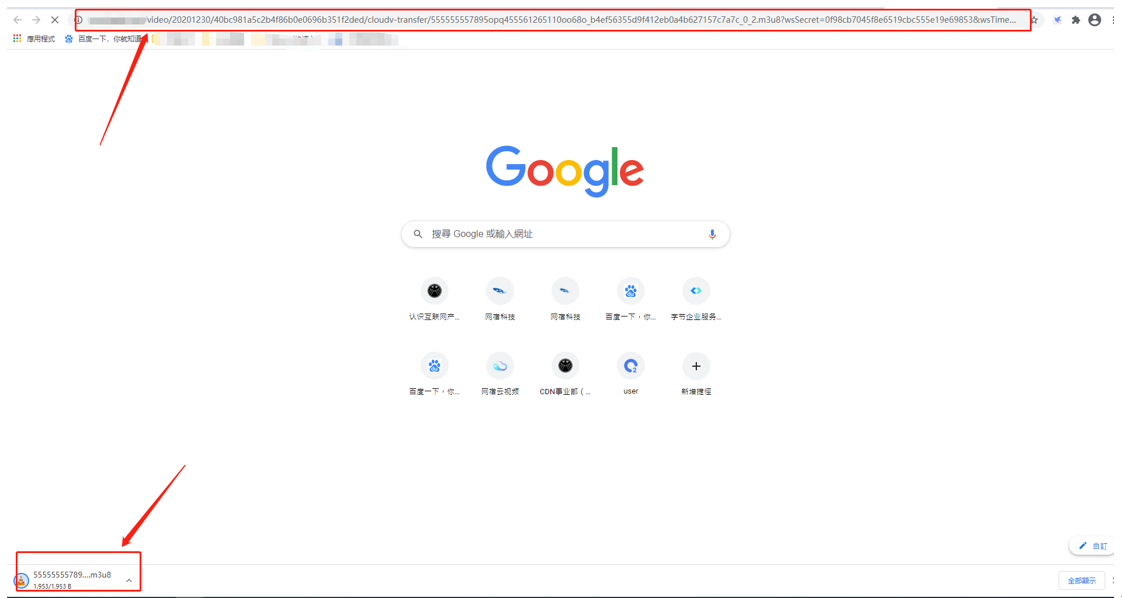Open the downloaded m3u8 file
The image size is (1122, 598).
click(64, 579)
